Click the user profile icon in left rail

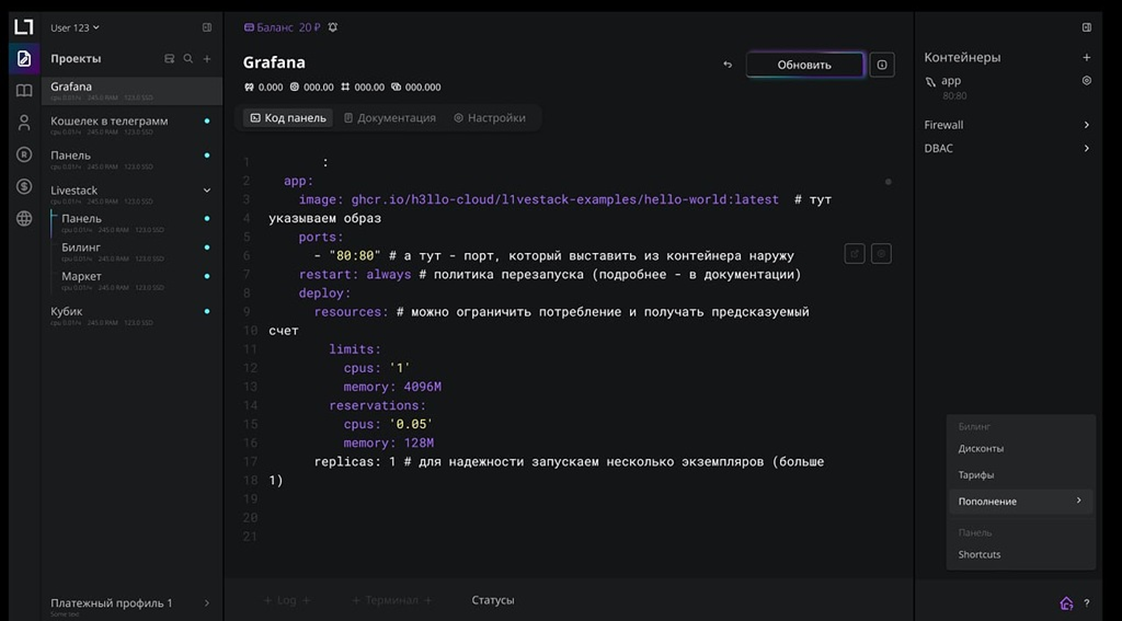[22, 123]
